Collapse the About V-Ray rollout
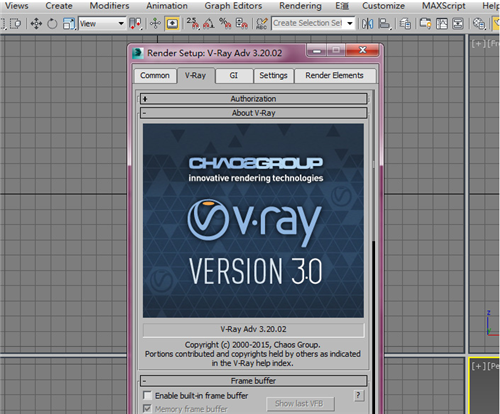 [x=253, y=113]
